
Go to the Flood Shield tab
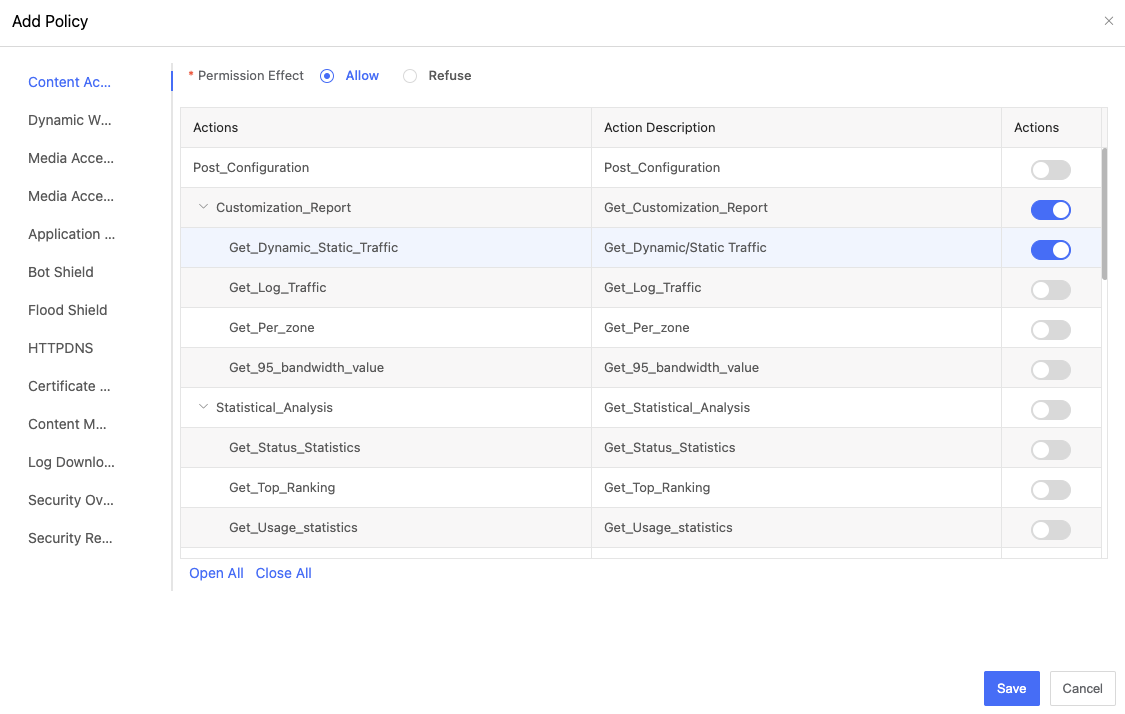(x=67, y=310)
